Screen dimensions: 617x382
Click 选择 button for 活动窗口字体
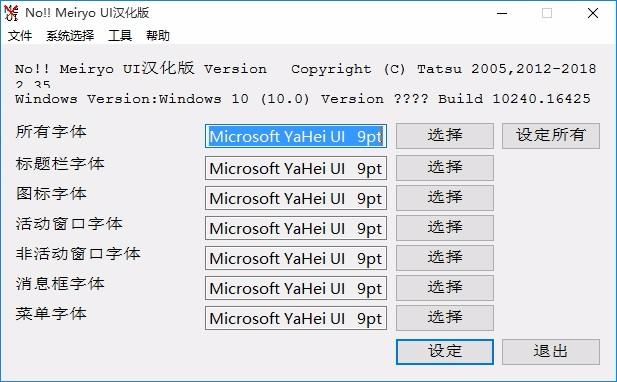[x=445, y=227]
